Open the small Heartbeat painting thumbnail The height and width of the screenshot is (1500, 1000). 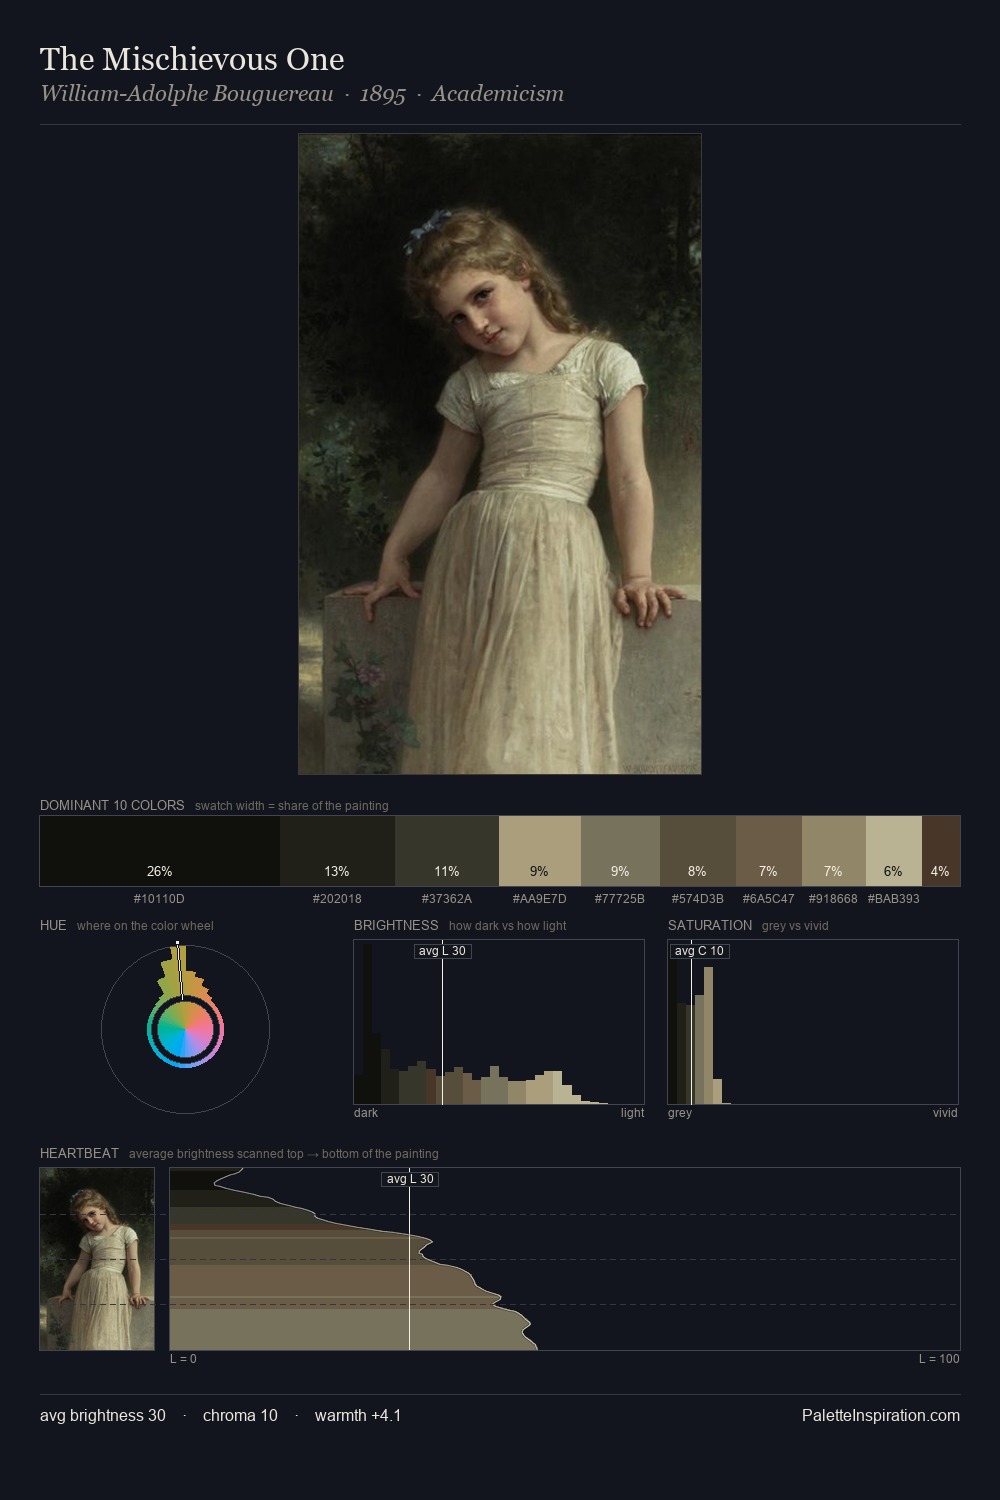(x=97, y=1259)
